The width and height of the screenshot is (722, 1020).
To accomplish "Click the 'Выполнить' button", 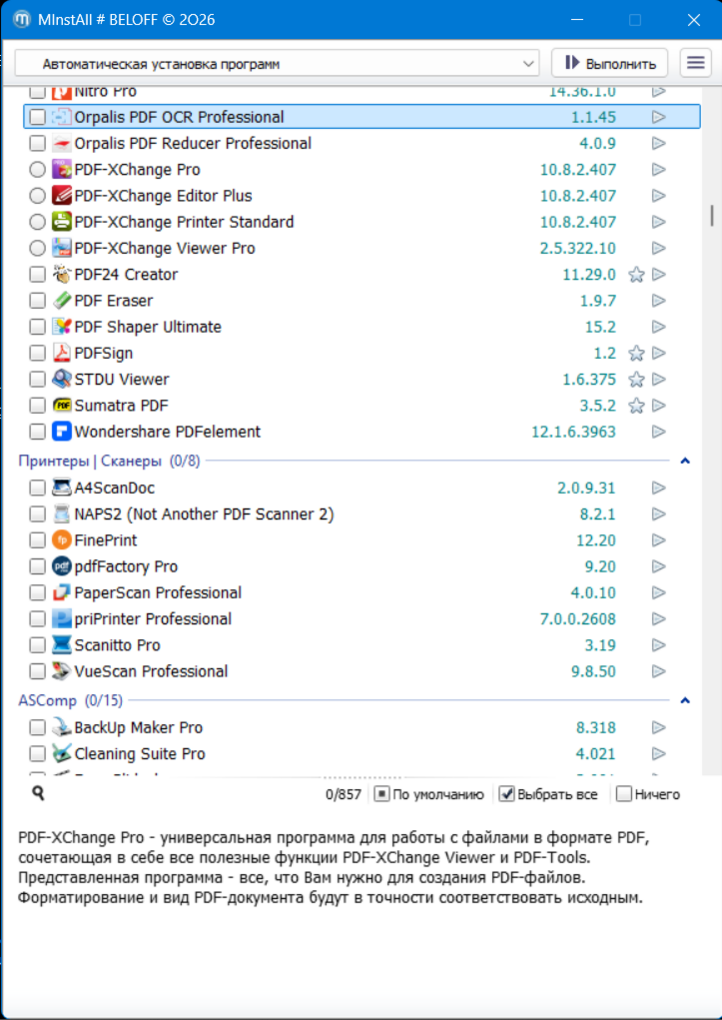I will pyautogui.click(x=609, y=64).
